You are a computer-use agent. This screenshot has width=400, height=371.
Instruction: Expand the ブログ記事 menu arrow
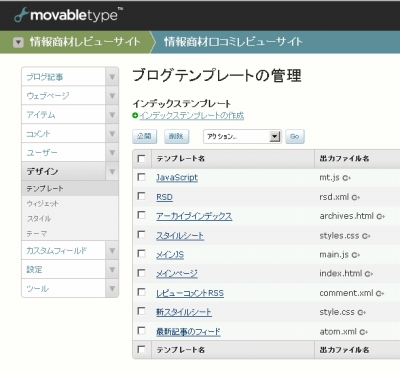[112, 77]
